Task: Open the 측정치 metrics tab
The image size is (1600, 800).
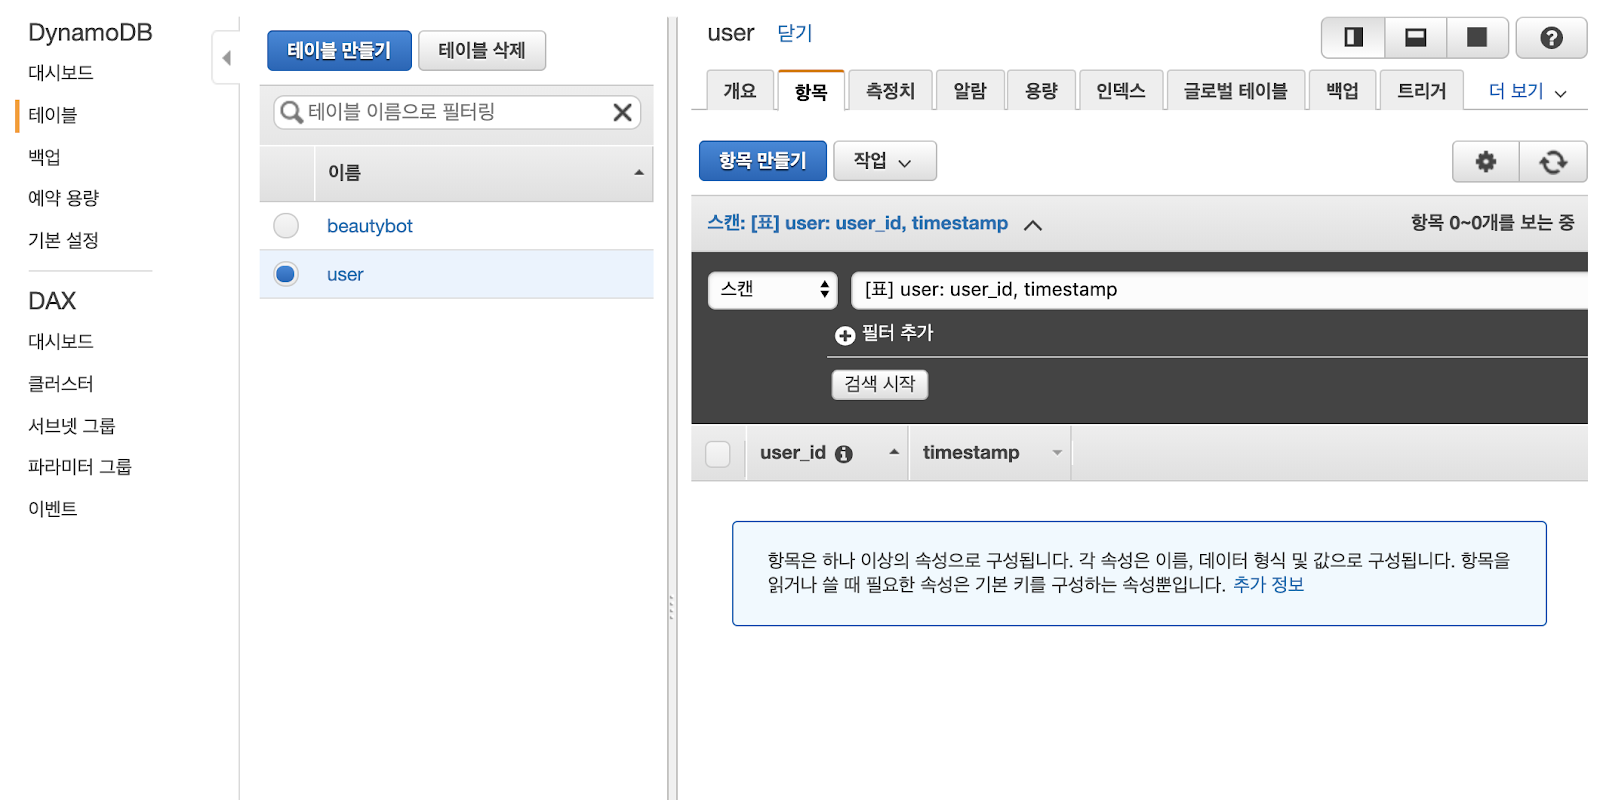Action: [x=890, y=90]
